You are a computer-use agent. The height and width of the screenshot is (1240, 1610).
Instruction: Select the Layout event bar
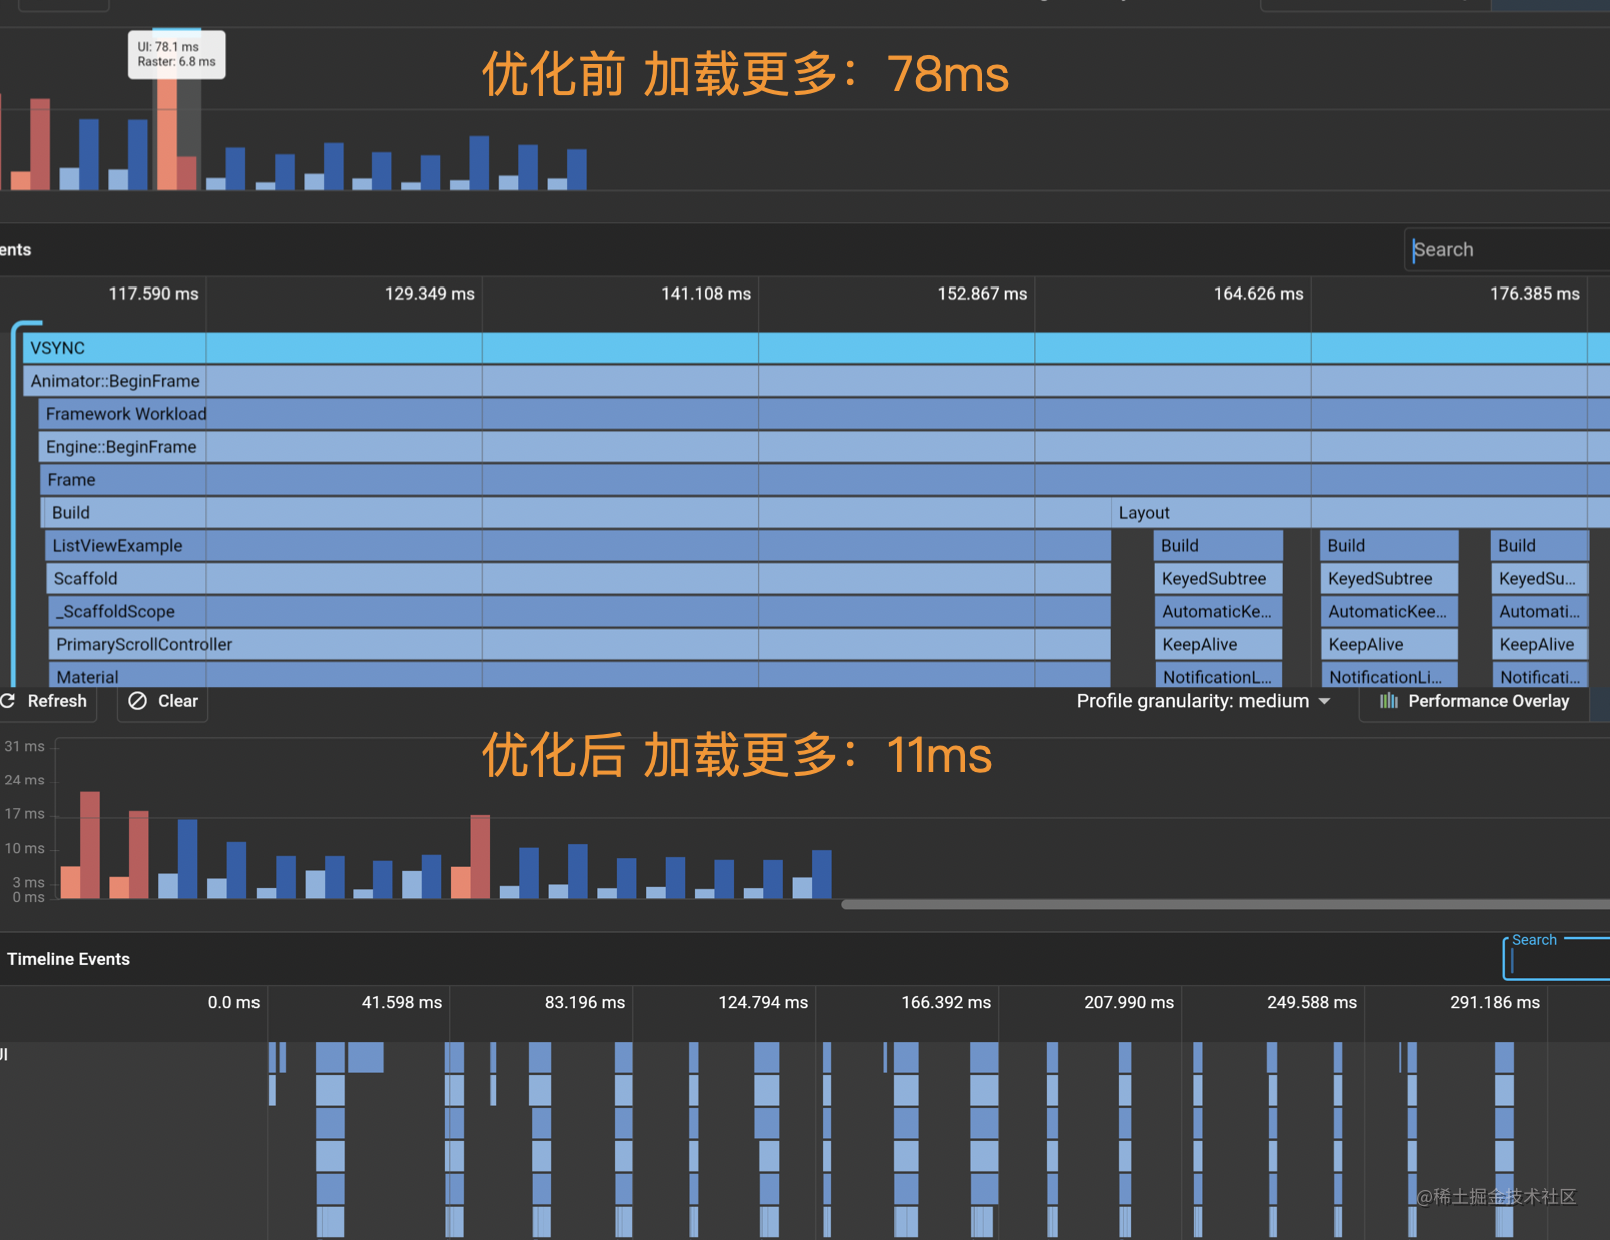(1361, 513)
